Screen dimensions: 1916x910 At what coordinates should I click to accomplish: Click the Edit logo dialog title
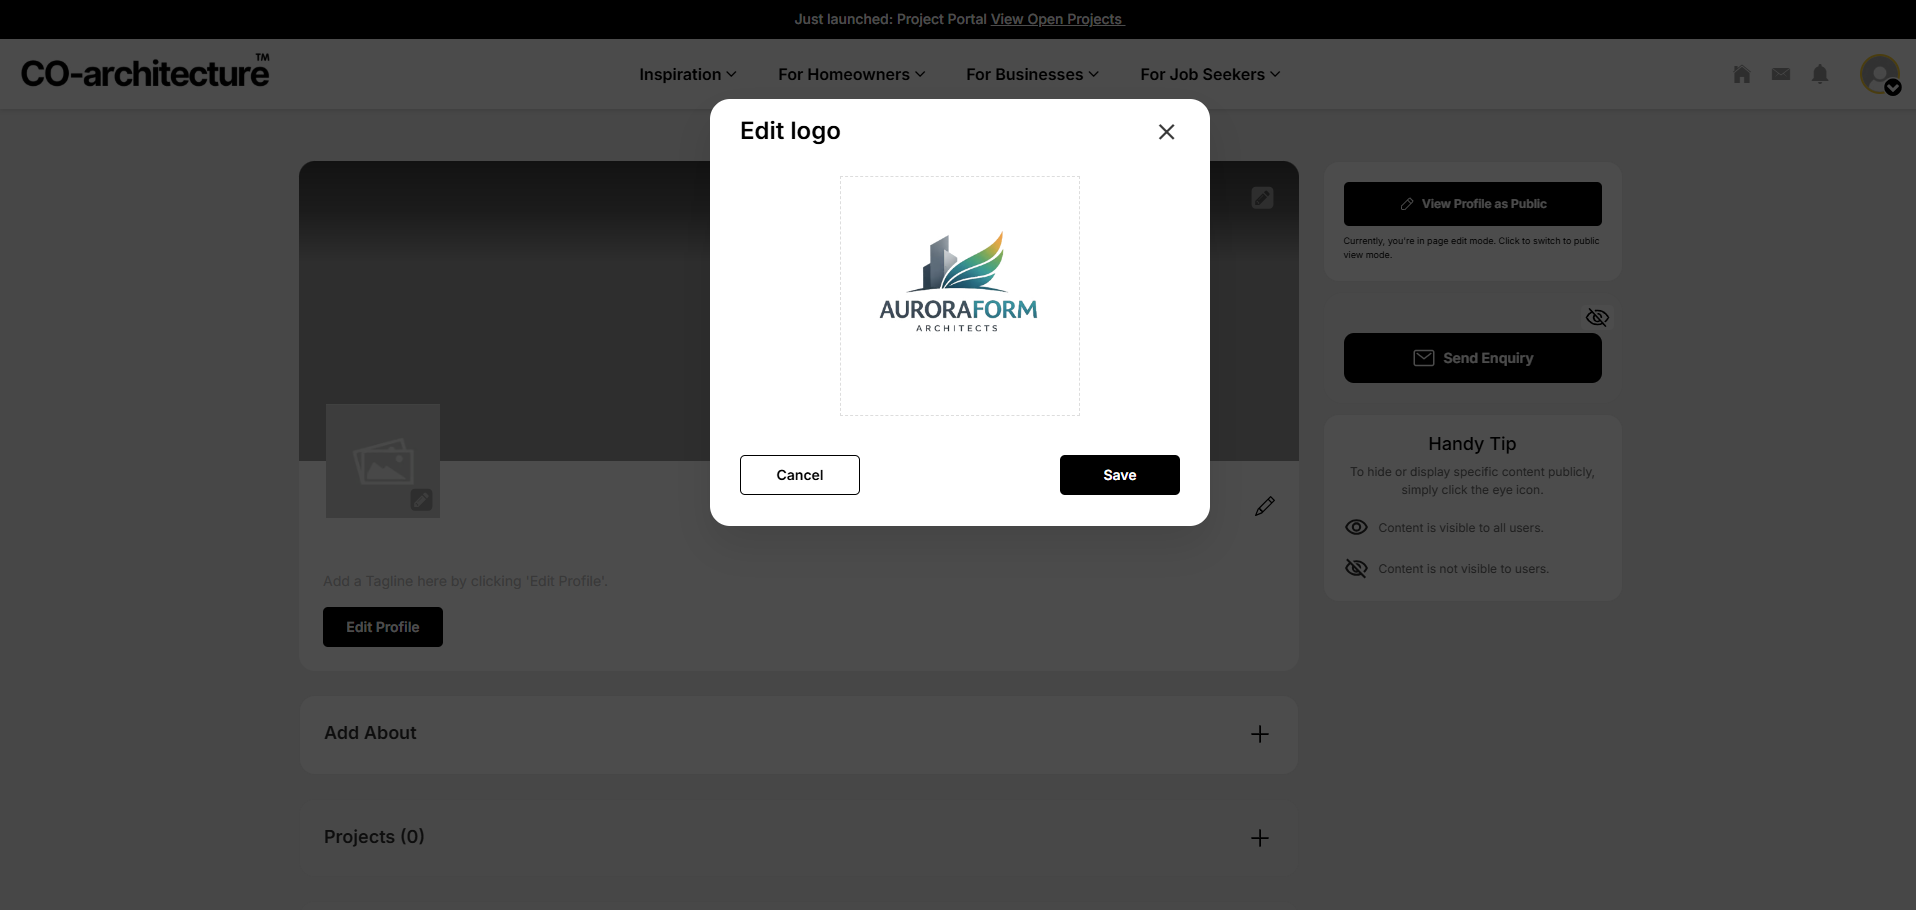coord(790,131)
